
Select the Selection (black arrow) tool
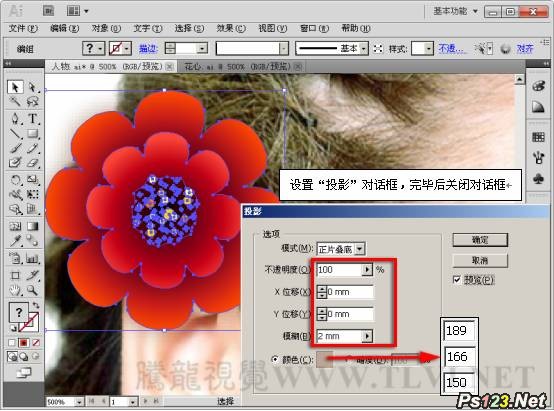pos(15,87)
